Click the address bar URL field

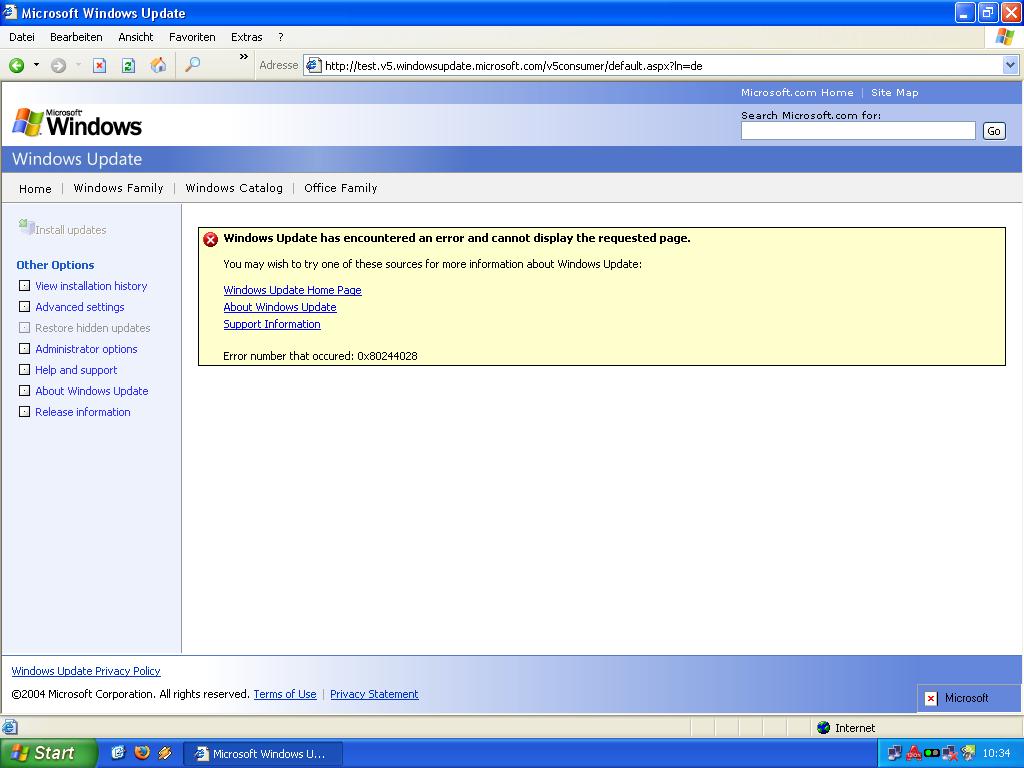coord(662,65)
